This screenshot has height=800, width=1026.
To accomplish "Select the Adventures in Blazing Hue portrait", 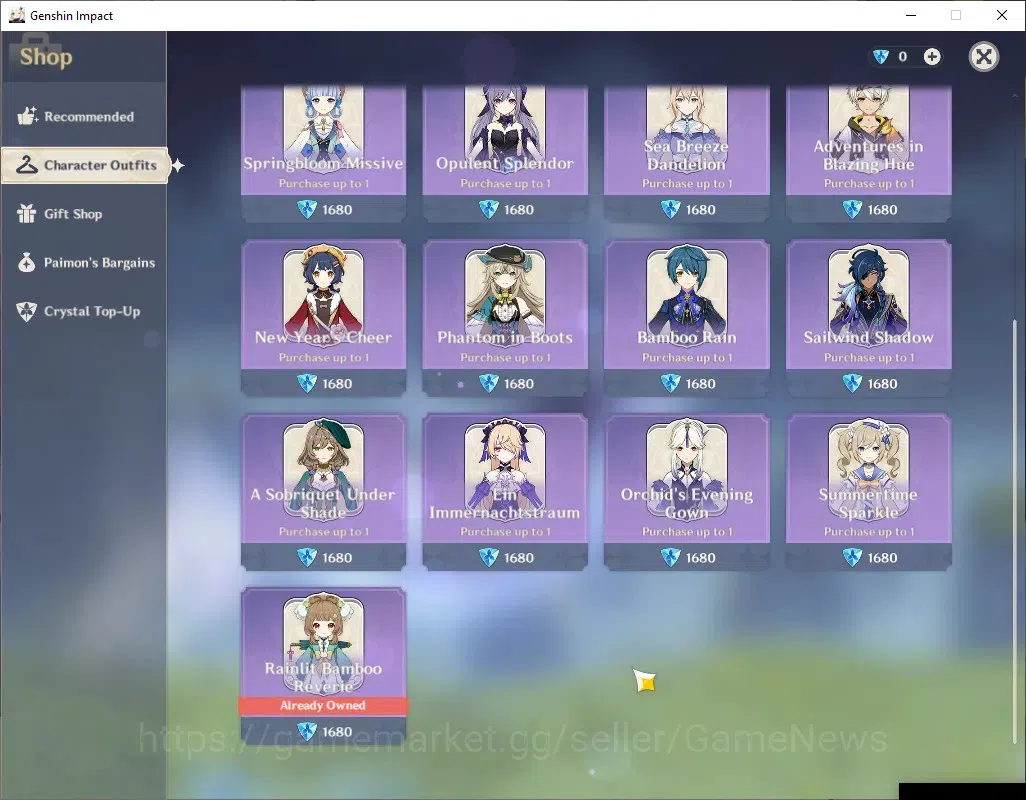I will coord(868,128).
